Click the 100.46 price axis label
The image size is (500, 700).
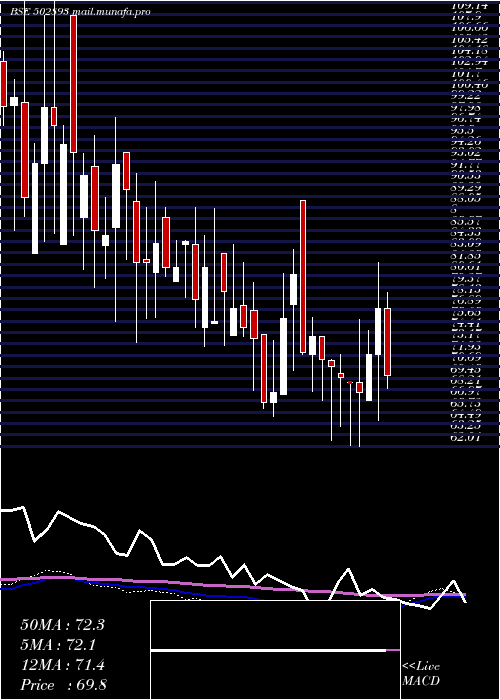point(469,85)
